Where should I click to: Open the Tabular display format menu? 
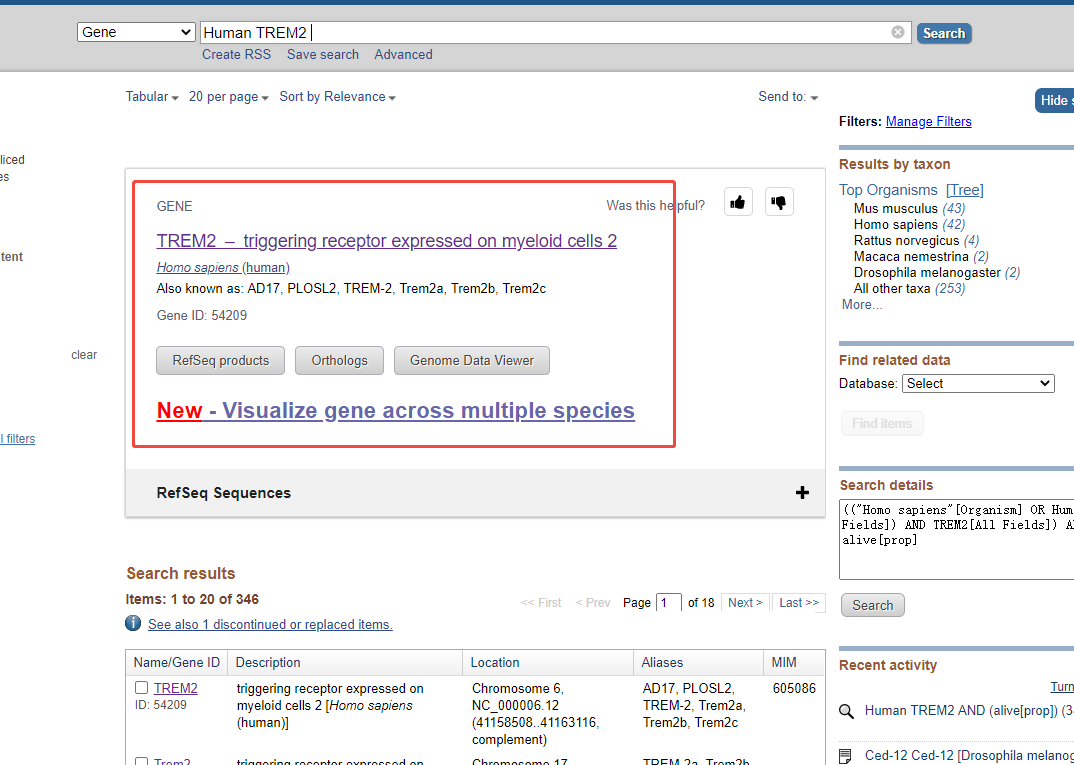pos(152,97)
